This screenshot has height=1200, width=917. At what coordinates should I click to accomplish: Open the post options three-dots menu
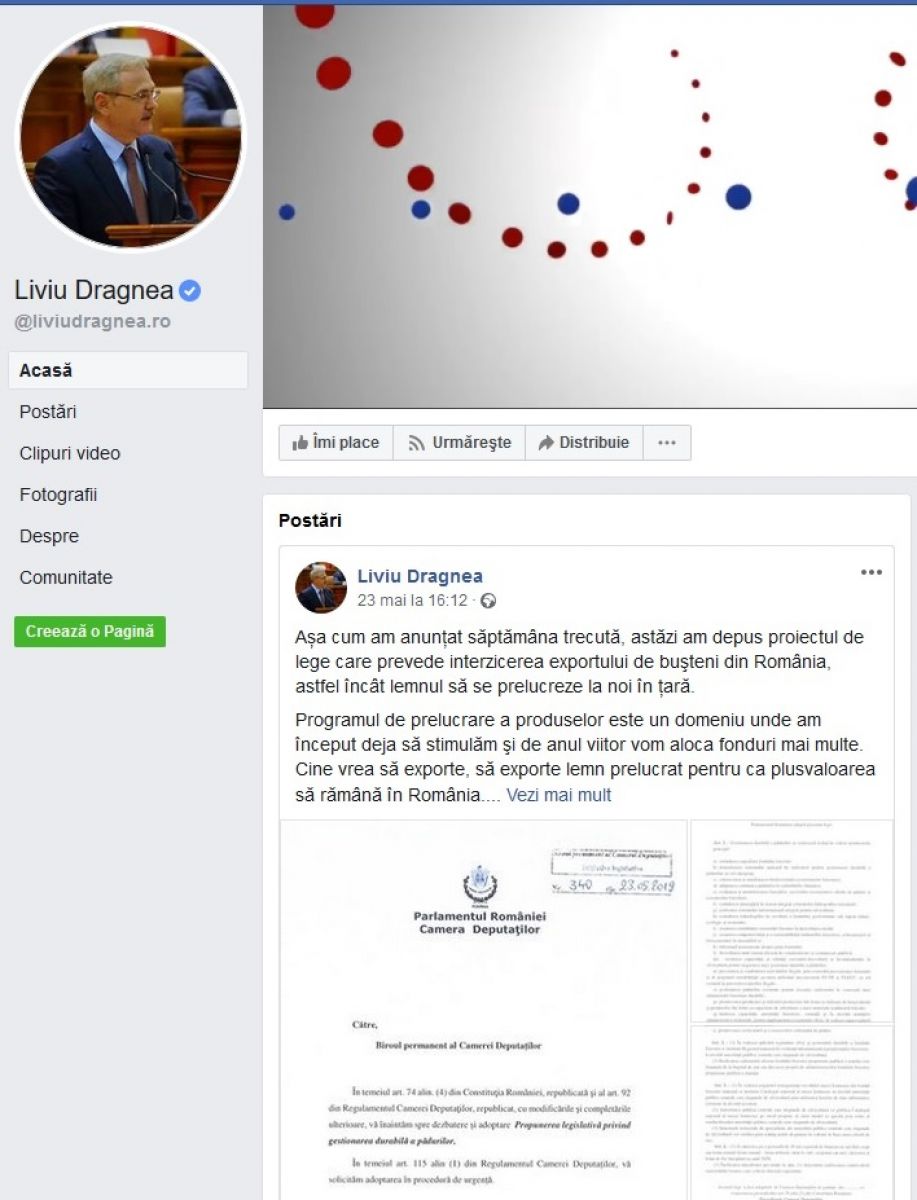point(872,573)
